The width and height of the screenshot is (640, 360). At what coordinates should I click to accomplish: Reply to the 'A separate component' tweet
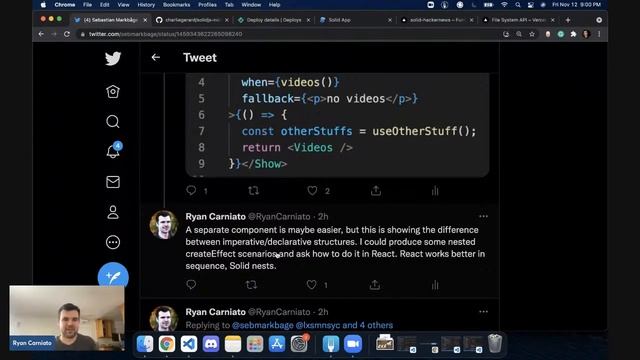(x=191, y=284)
